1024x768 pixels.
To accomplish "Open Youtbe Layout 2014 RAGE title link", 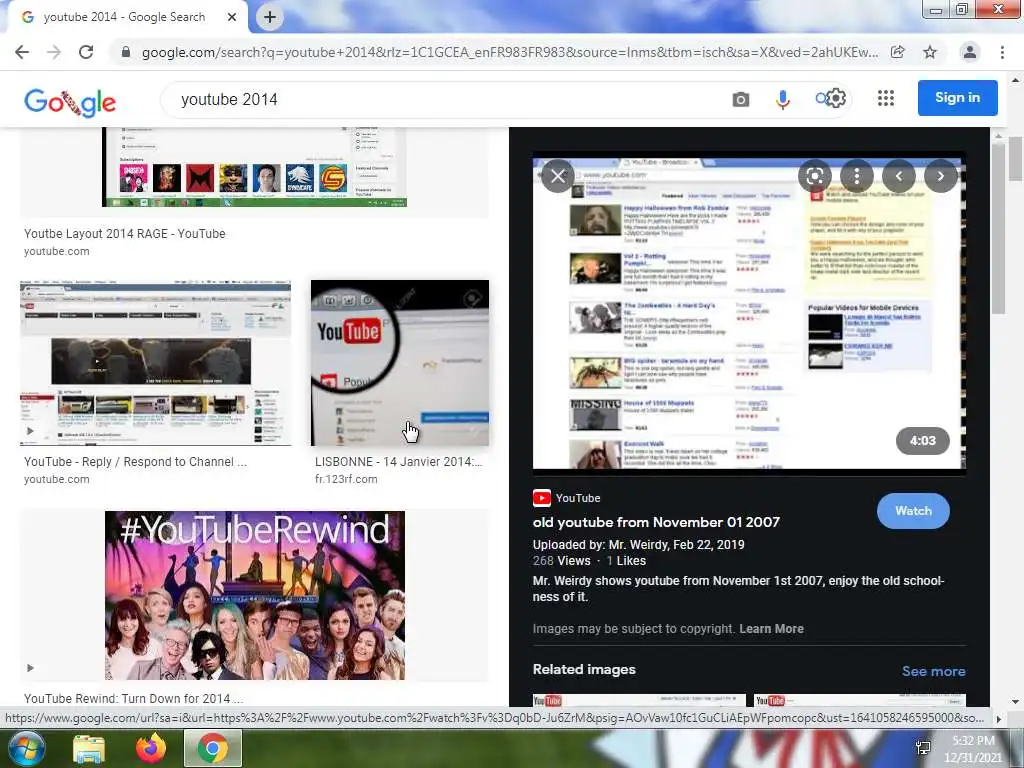I will point(125,234).
